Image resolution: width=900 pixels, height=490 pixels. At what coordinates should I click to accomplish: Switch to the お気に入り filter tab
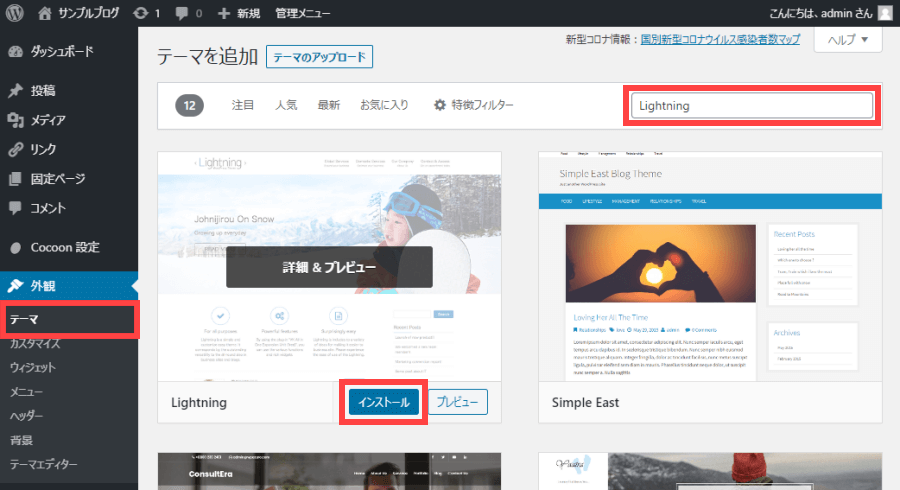tap(384, 105)
